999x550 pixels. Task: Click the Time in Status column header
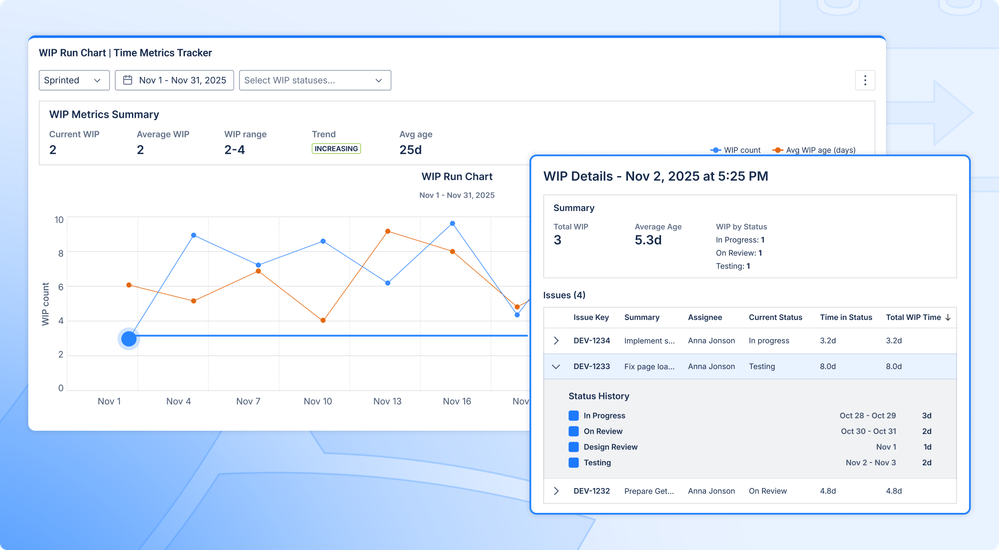[x=846, y=317]
